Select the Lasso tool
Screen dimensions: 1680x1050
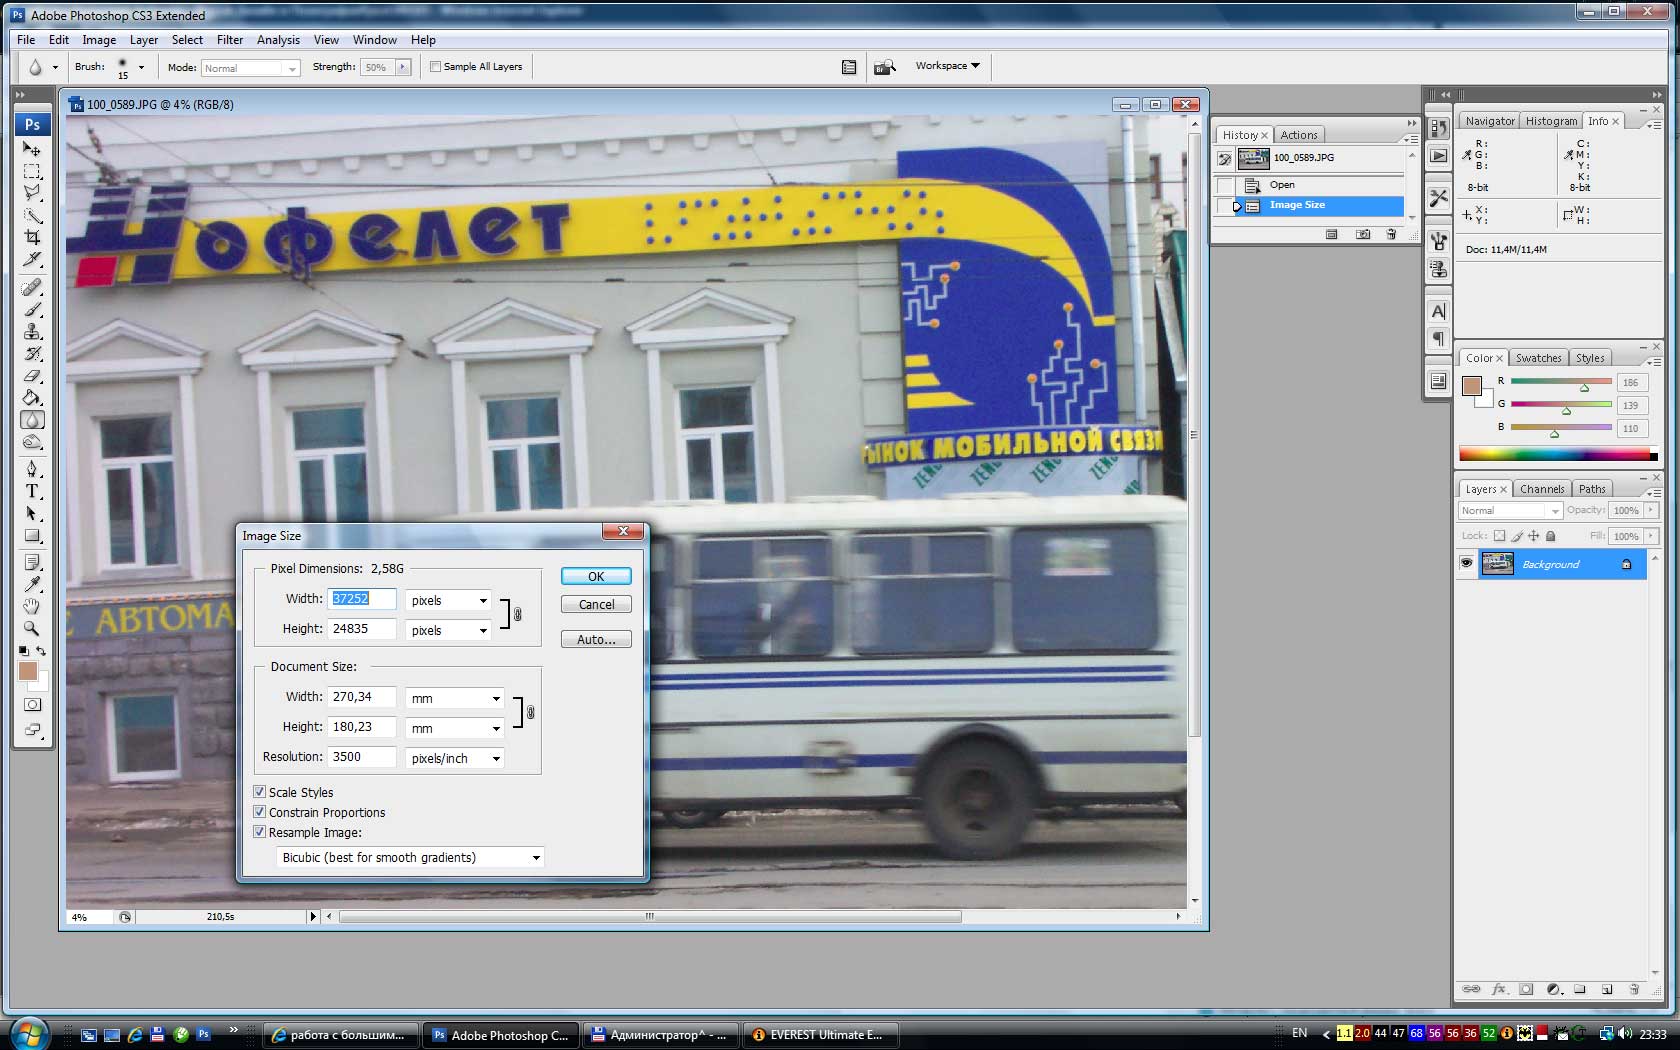point(32,193)
